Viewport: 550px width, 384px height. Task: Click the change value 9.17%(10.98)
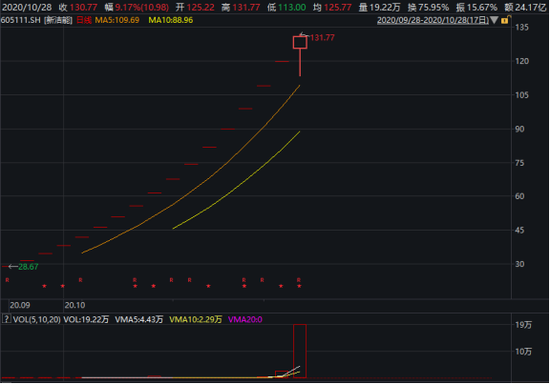(142, 7)
